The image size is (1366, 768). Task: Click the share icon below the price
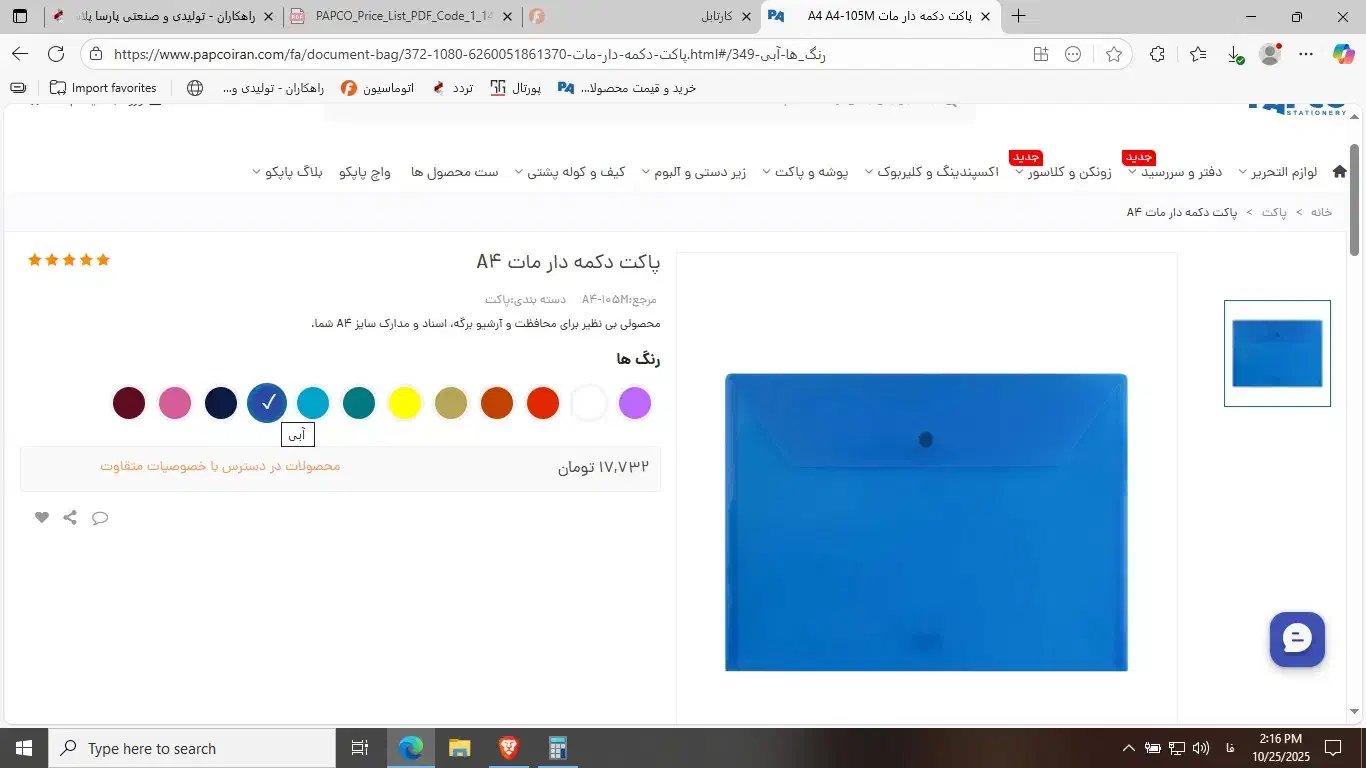70,517
